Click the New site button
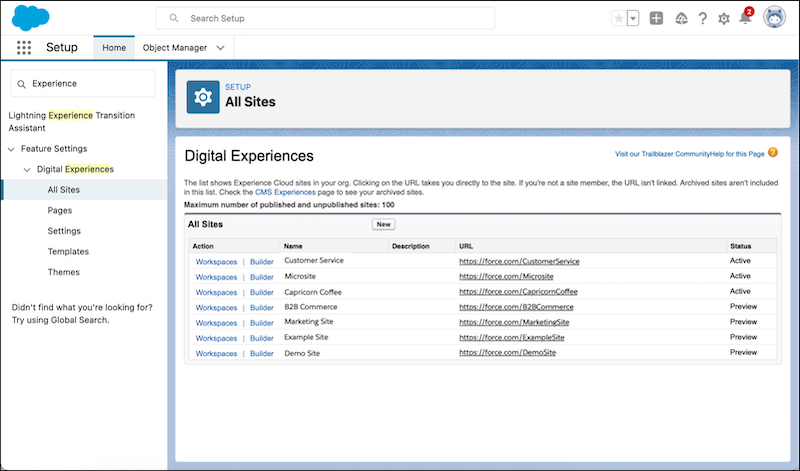 [x=383, y=225]
